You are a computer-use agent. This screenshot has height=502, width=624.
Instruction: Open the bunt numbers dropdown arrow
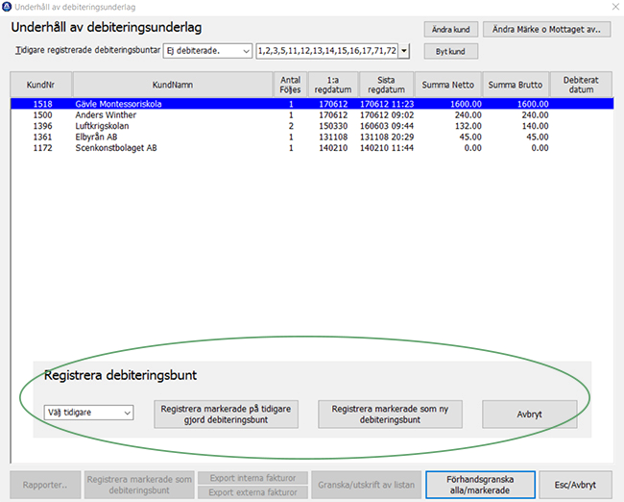404,51
